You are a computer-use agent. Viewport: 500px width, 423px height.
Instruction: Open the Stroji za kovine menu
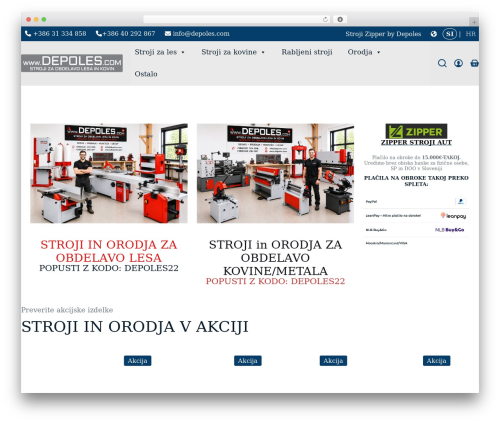pos(229,52)
